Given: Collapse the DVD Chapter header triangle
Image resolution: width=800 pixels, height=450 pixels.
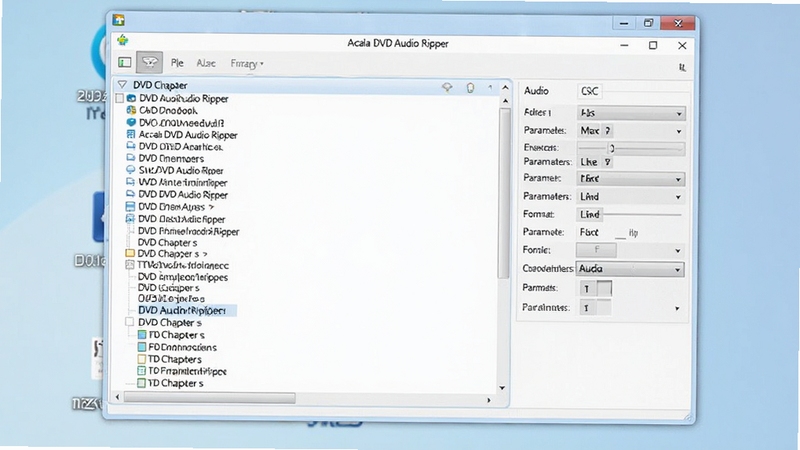Looking at the screenshot, I should coord(122,85).
